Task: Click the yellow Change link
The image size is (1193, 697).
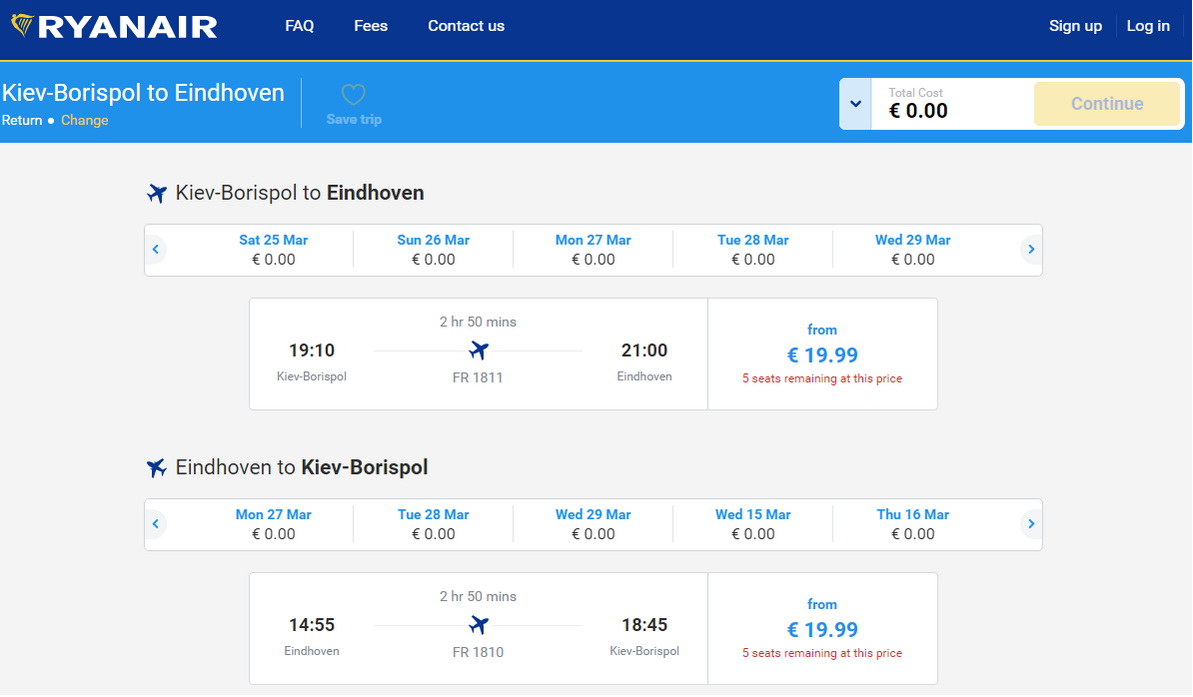Action: (84, 120)
